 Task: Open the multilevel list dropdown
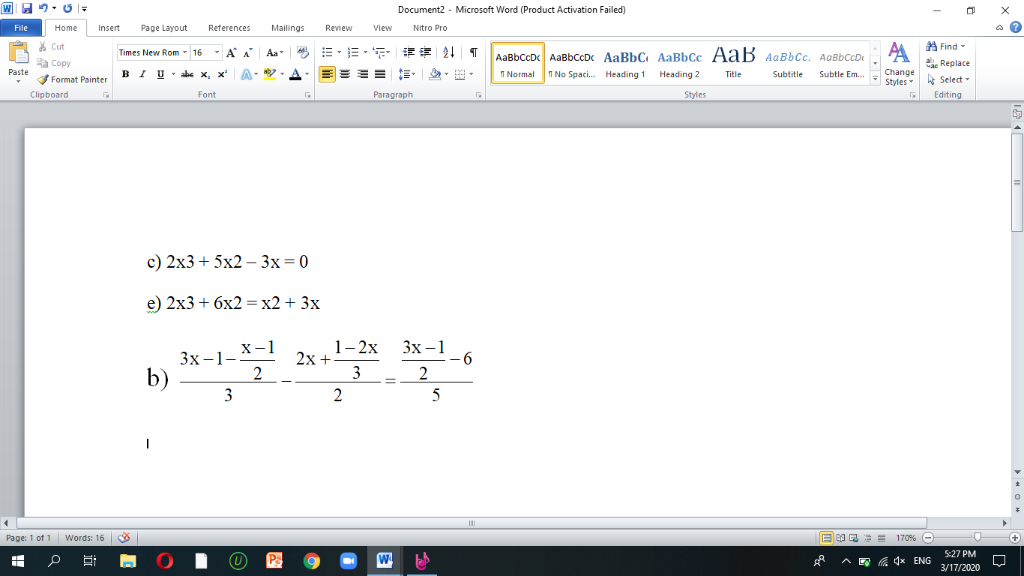(x=389, y=52)
